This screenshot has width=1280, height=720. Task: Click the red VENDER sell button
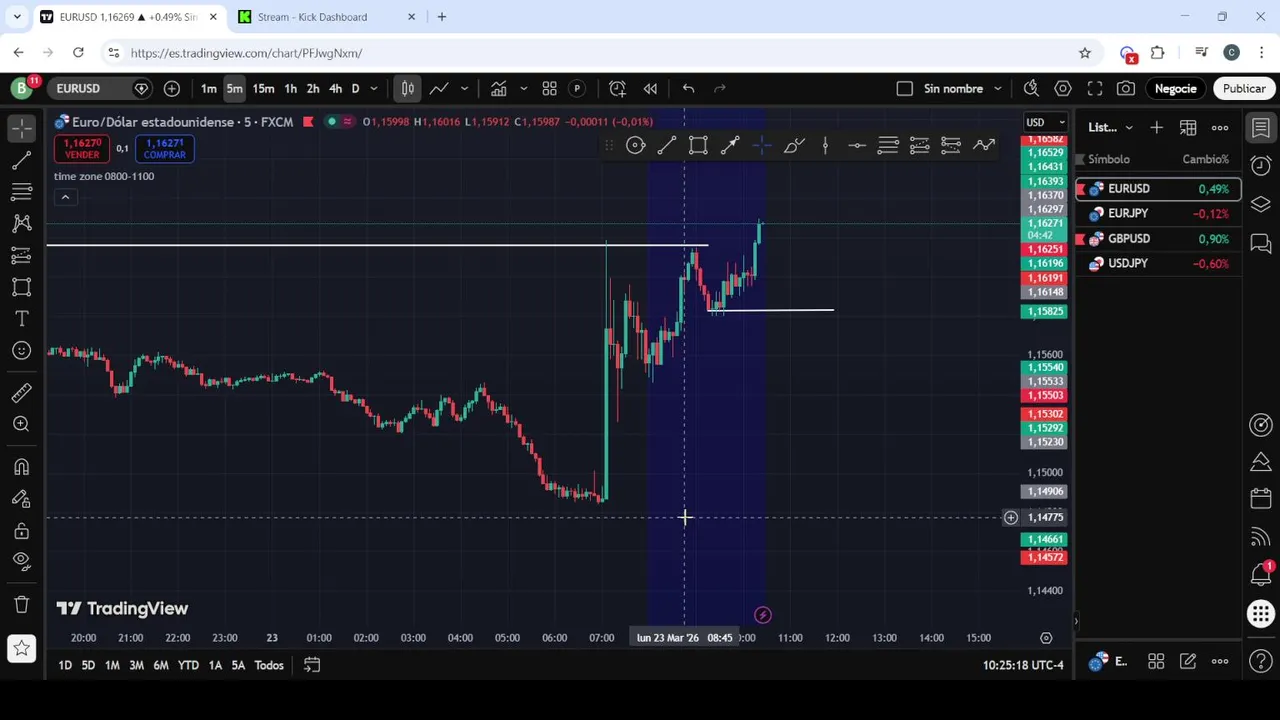tap(82, 149)
